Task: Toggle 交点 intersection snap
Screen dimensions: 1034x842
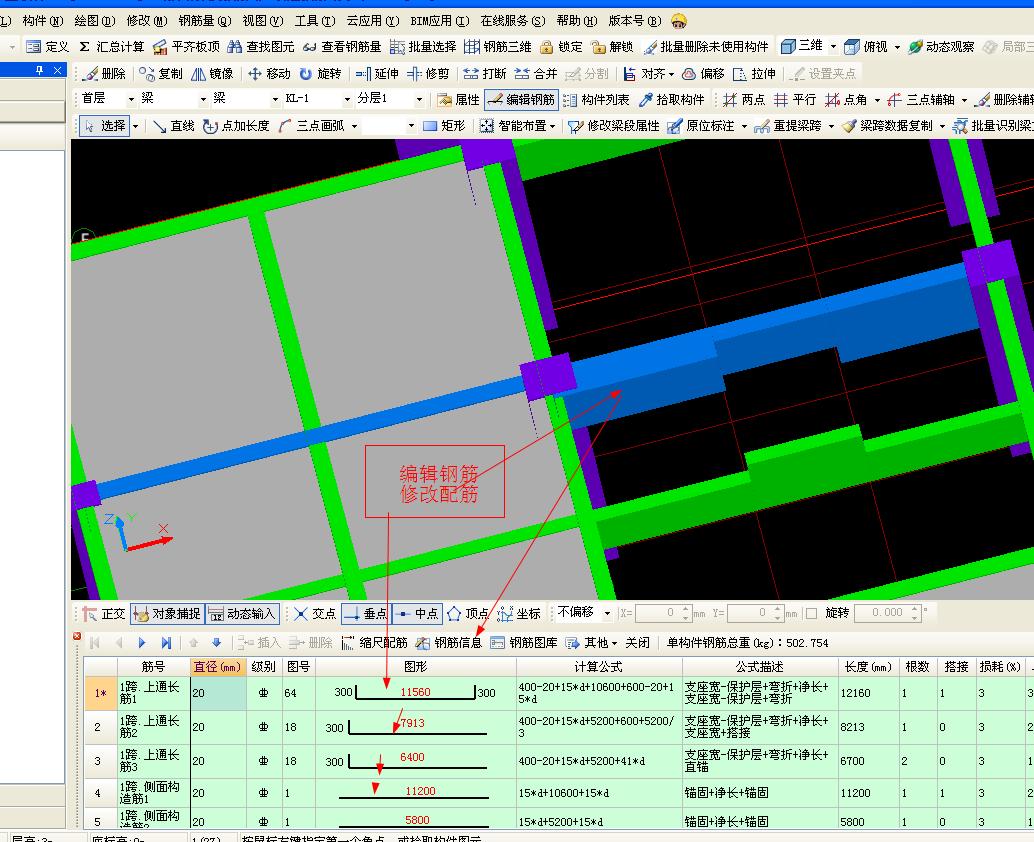Action: (315, 614)
